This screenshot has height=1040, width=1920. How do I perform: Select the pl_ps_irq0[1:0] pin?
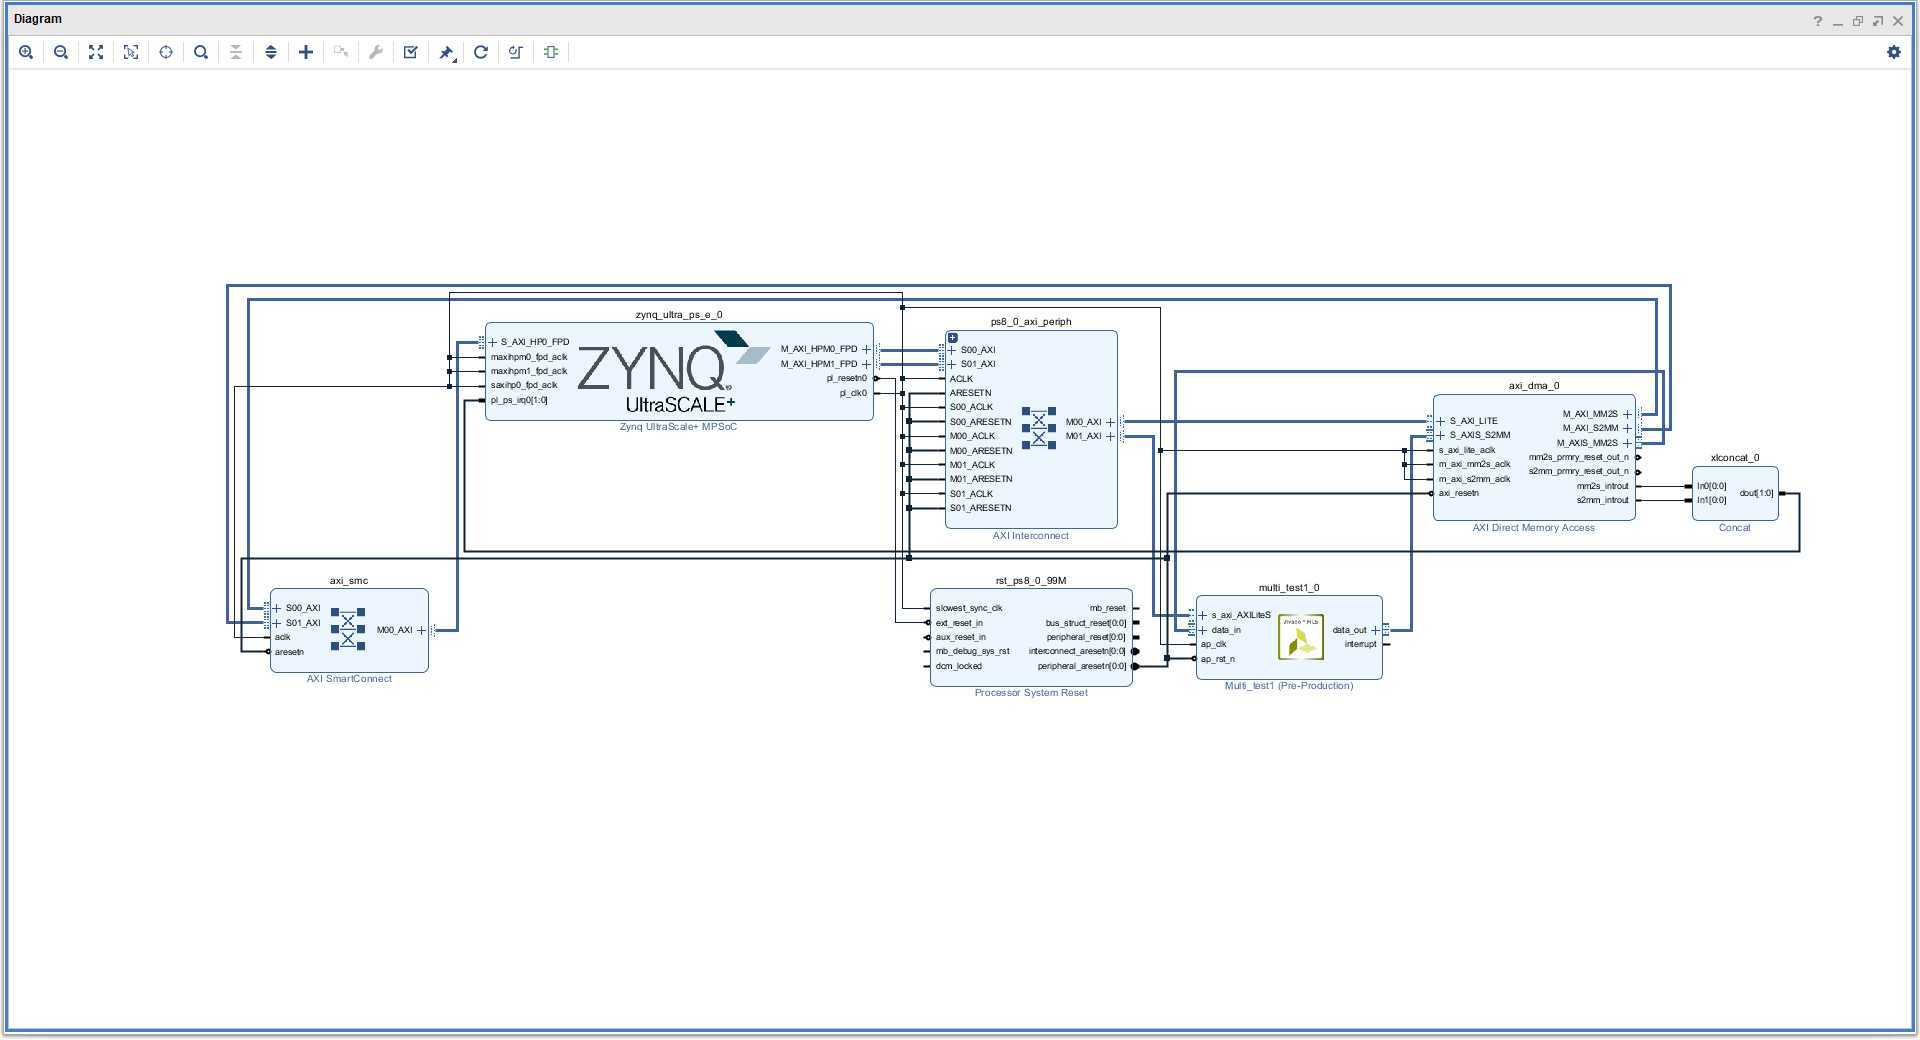coord(519,400)
